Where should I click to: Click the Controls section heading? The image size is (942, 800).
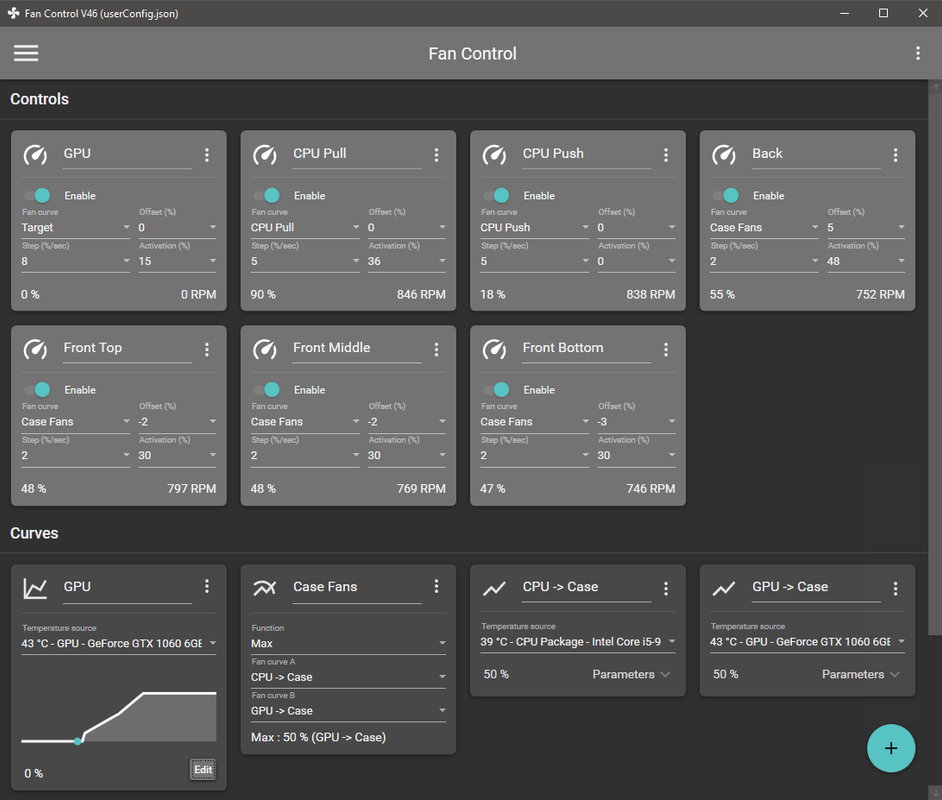[40, 99]
